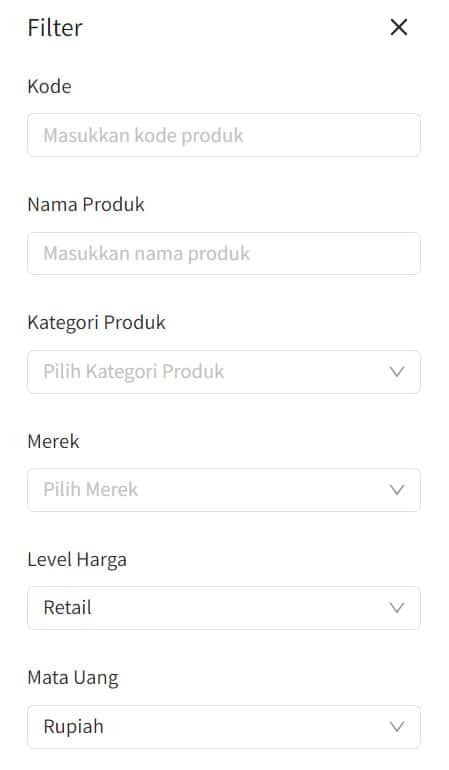Click the selected 'Retail' value text

67,608
